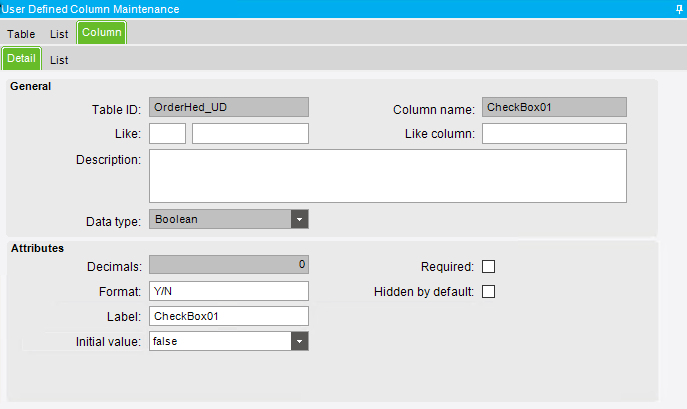This screenshot has height=409, width=687.
Task: Click the wider second Like field
Action: pyautogui.click(x=250, y=134)
